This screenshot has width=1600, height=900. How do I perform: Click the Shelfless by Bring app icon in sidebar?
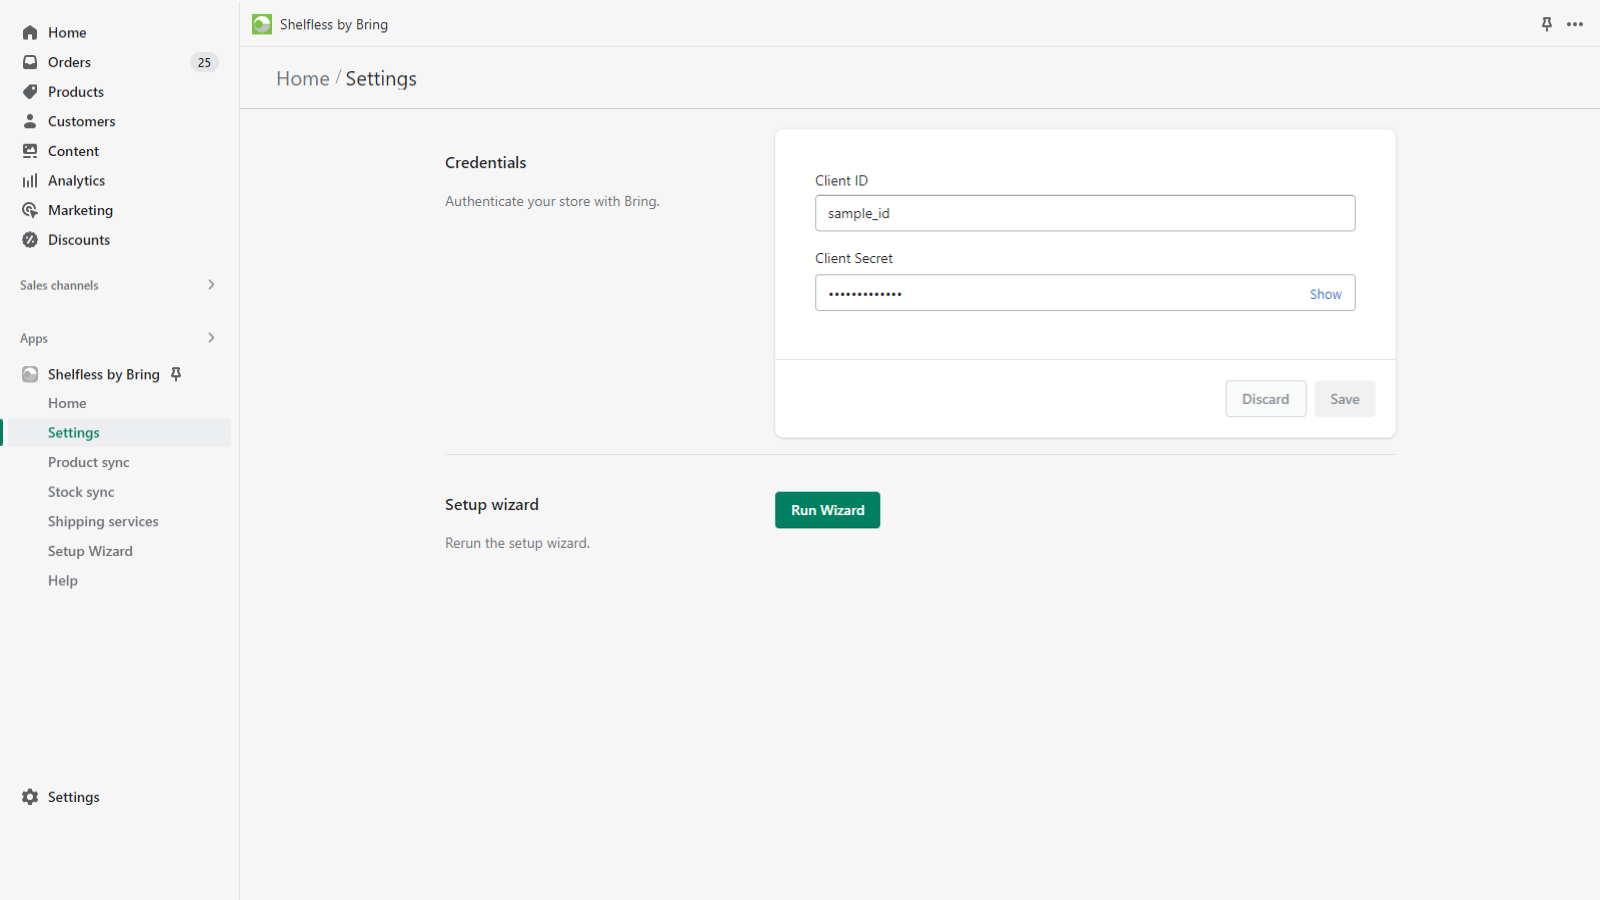pos(30,374)
